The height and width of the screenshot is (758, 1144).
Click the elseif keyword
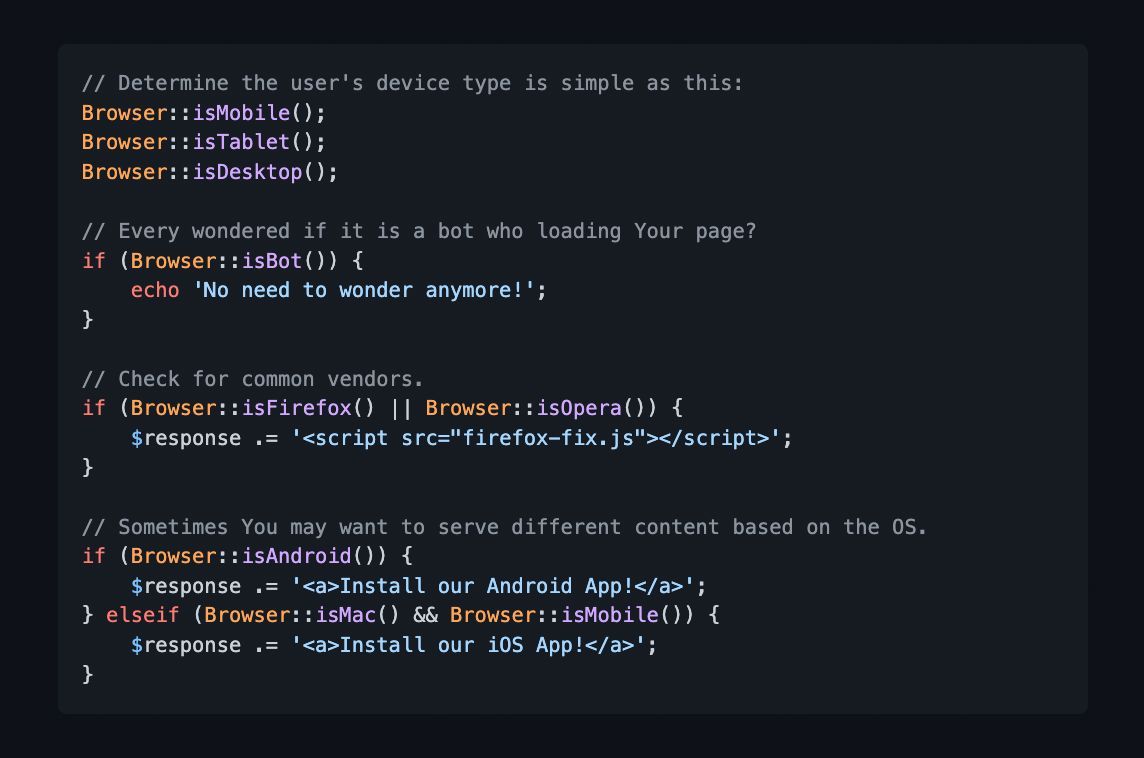tap(142, 615)
